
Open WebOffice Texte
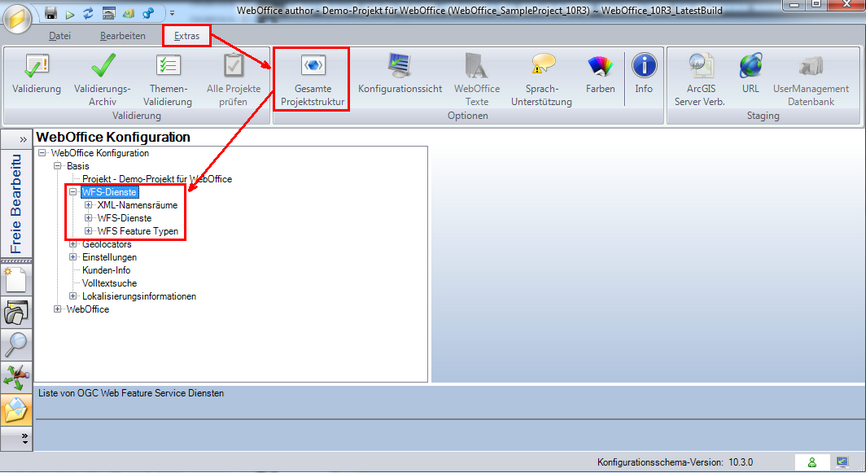[477, 80]
